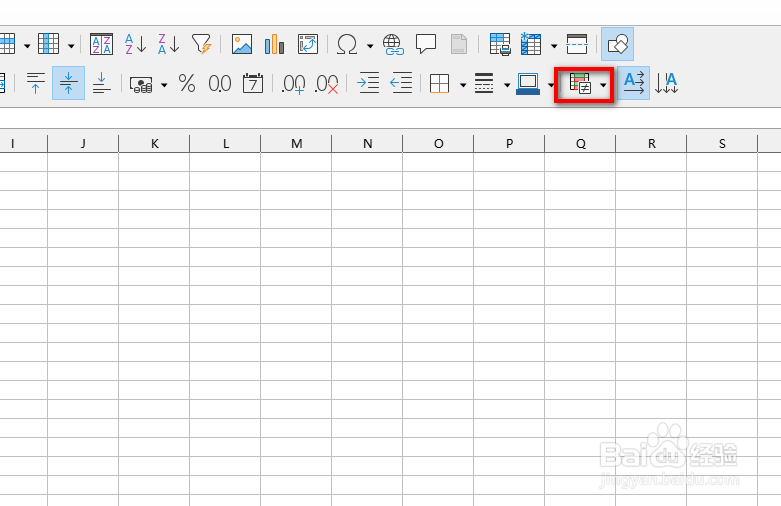The image size is (781, 506).
Task: Select column S header
Action: point(722,143)
